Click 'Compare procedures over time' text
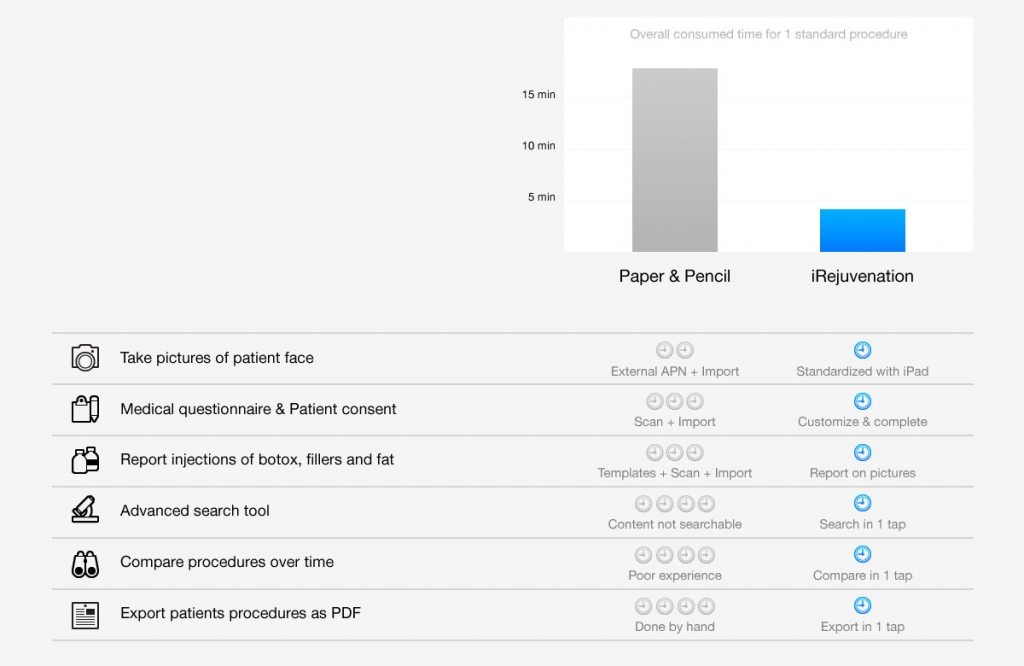 [227, 562]
